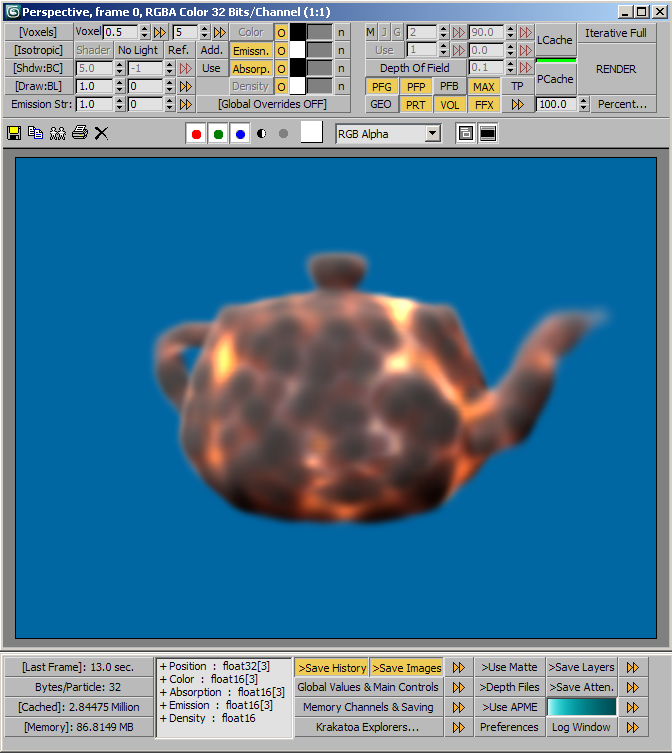Open double-arrow menu next to FFX button
This screenshot has width=672, height=753.
point(517,104)
